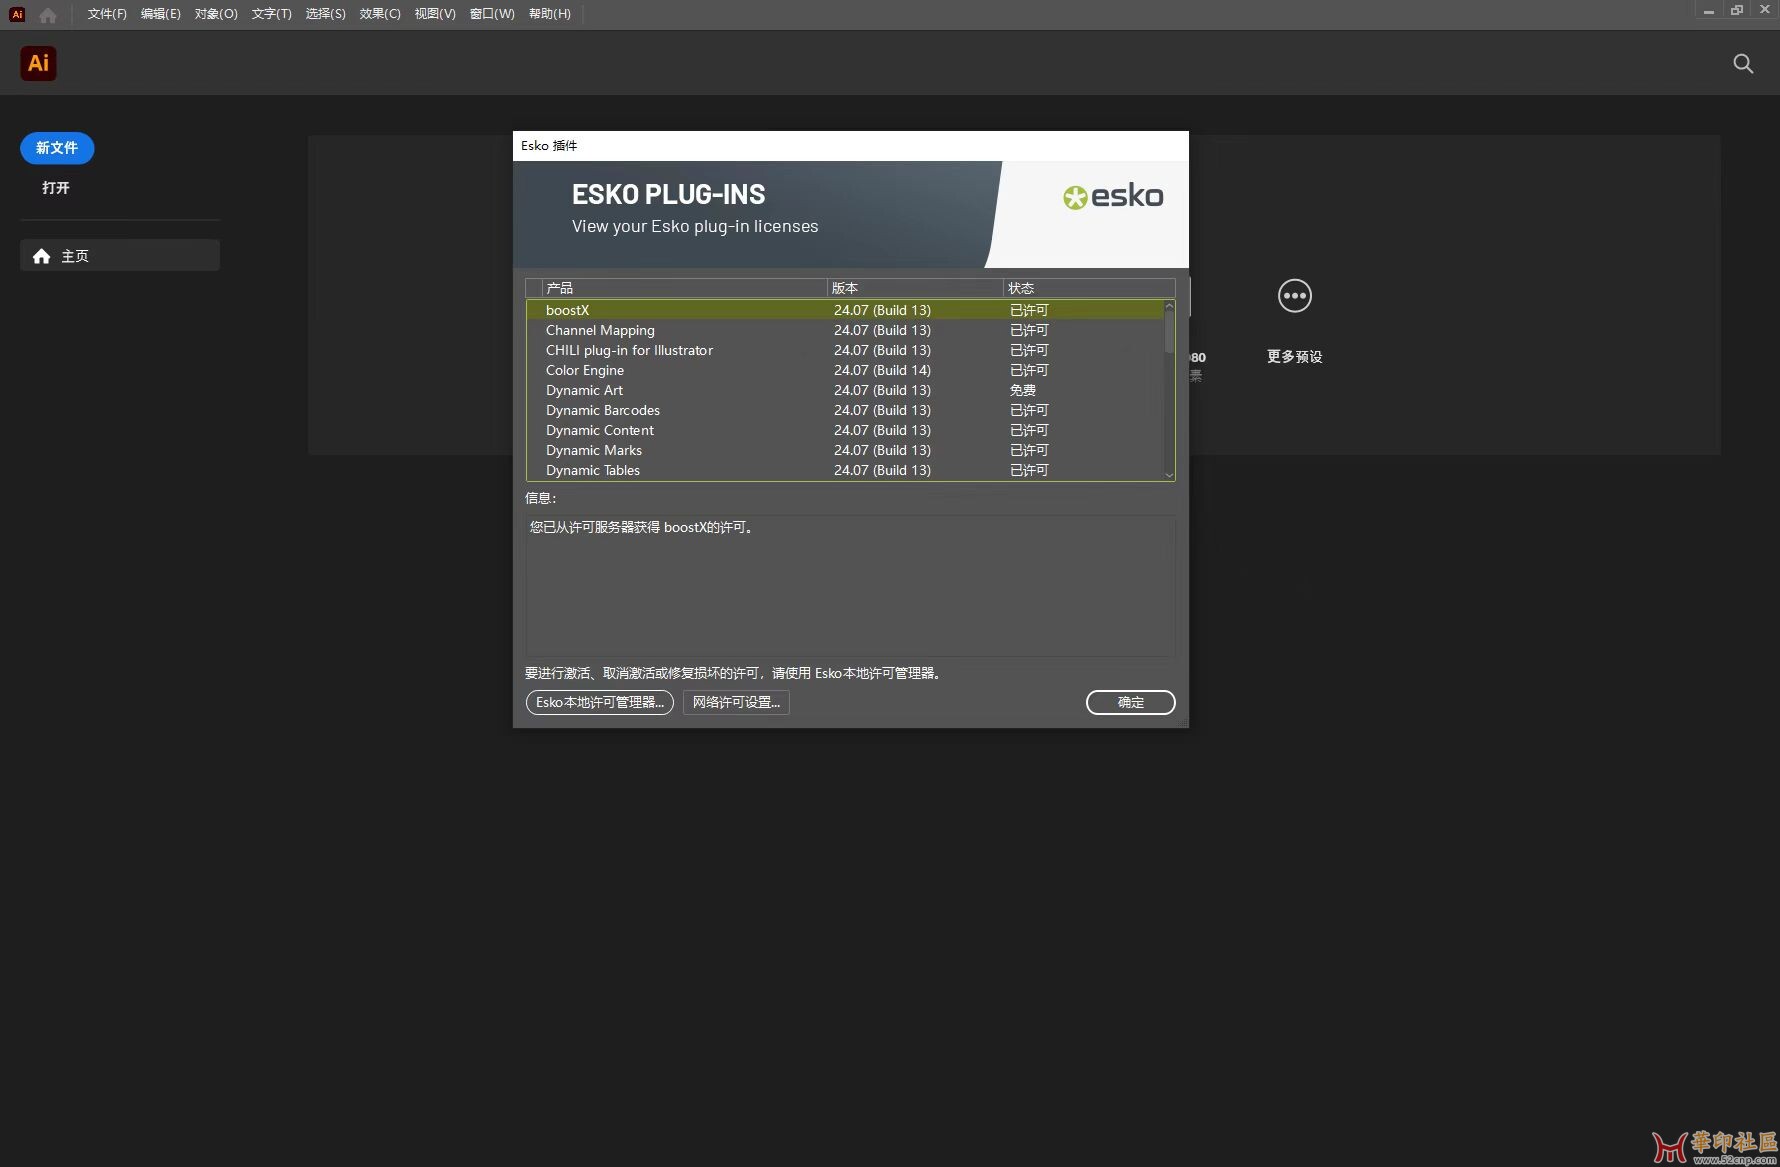Select the Dynamic Marks row
The width and height of the screenshot is (1780, 1167).
(x=845, y=450)
